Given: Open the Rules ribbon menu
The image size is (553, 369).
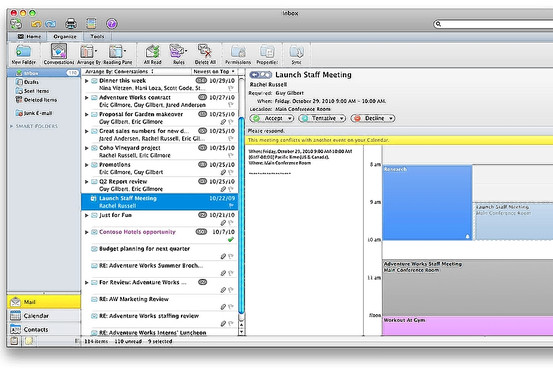Looking at the screenshot, I should coord(178,54).
